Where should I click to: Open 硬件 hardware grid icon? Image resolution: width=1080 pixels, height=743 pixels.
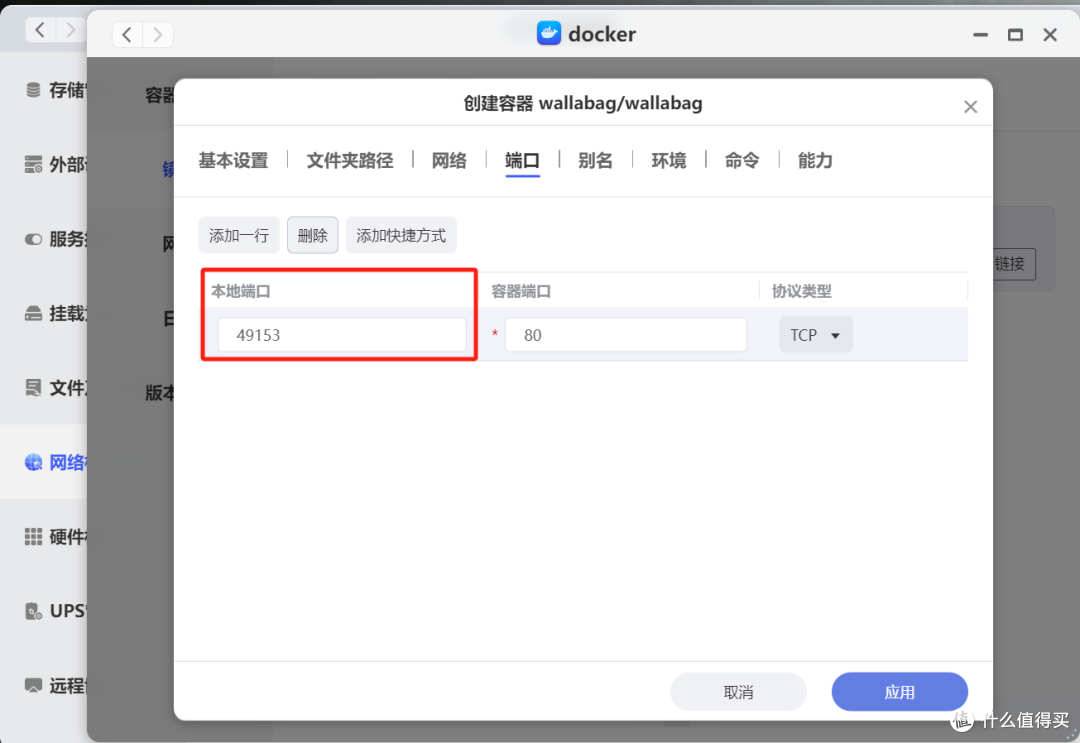(33, 536)
